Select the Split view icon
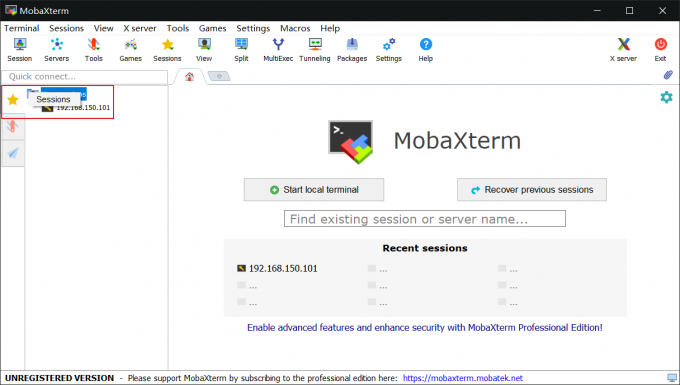Viewport: 680px width, 385px height. [241, 50]
